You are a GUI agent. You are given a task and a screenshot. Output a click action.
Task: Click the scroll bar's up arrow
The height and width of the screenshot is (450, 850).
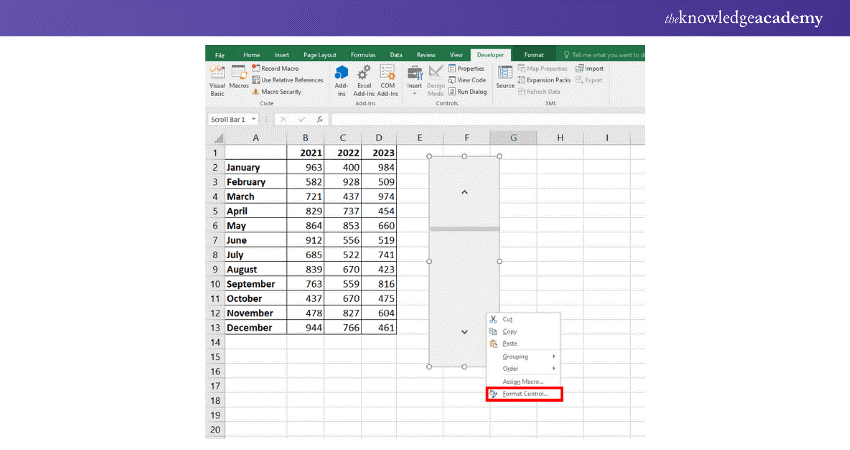(464, 193)
